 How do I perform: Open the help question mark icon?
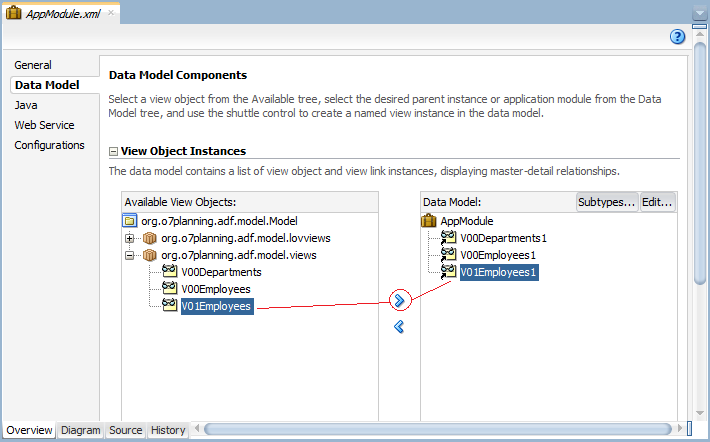tap(677, 37)
